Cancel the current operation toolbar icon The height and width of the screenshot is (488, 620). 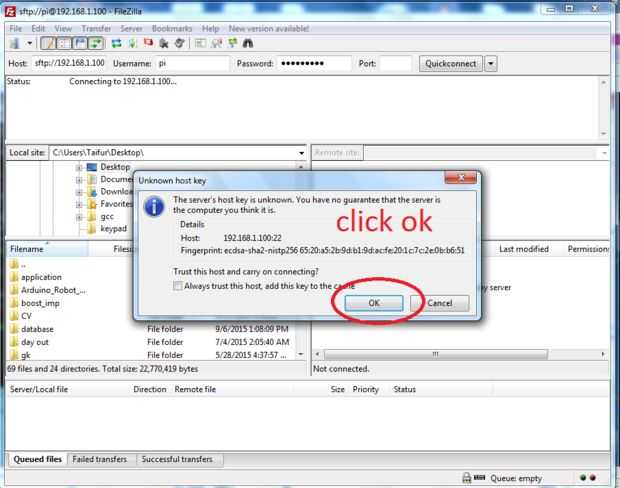[148, 43]
